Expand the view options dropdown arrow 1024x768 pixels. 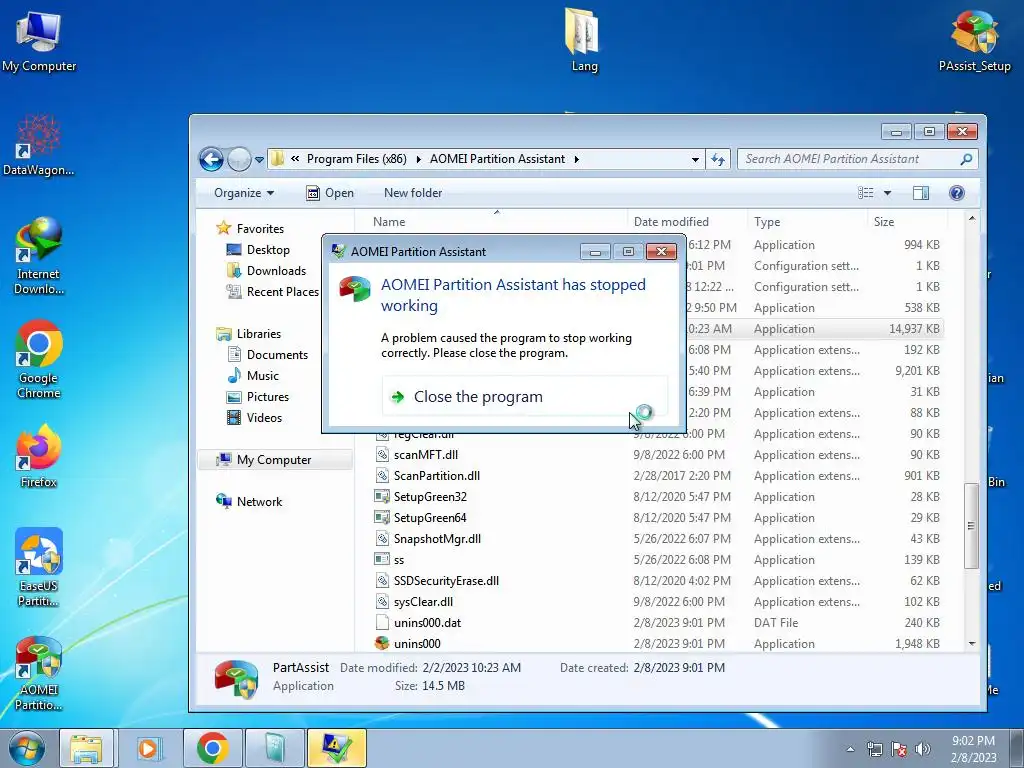coord(887,193)
